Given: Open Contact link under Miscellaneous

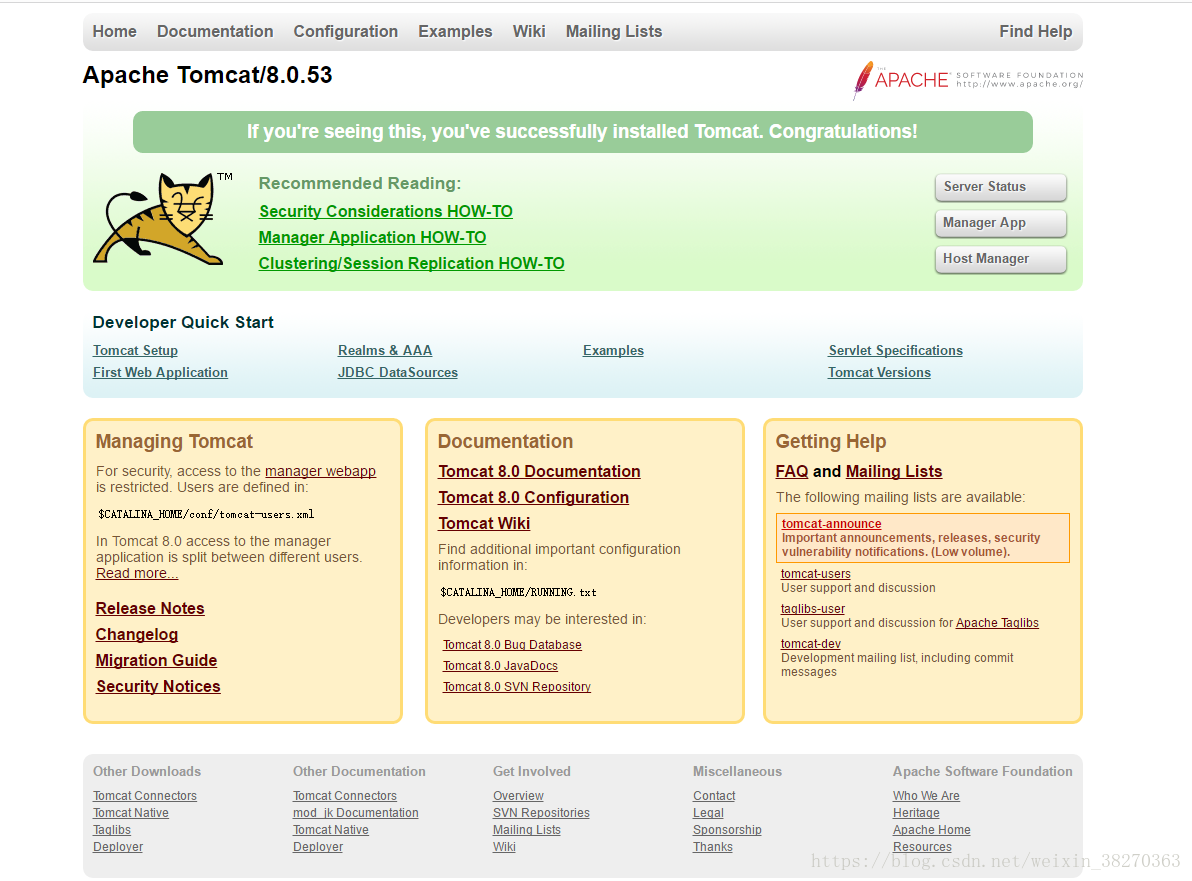Looking at the screenshot, I should (714, 796).
